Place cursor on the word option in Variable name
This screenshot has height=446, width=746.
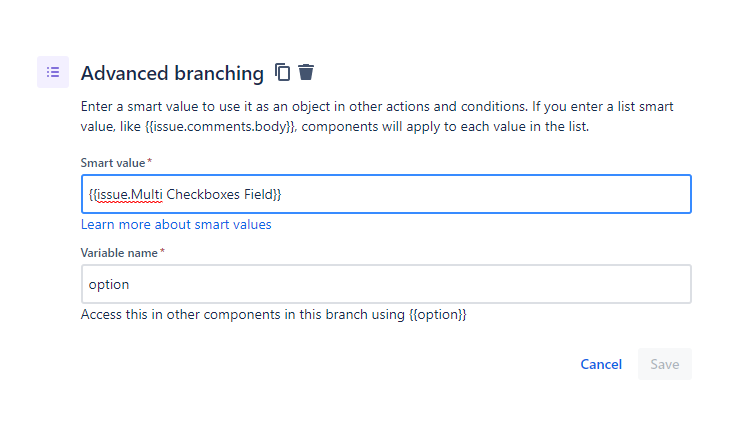[x=109, y=285]
